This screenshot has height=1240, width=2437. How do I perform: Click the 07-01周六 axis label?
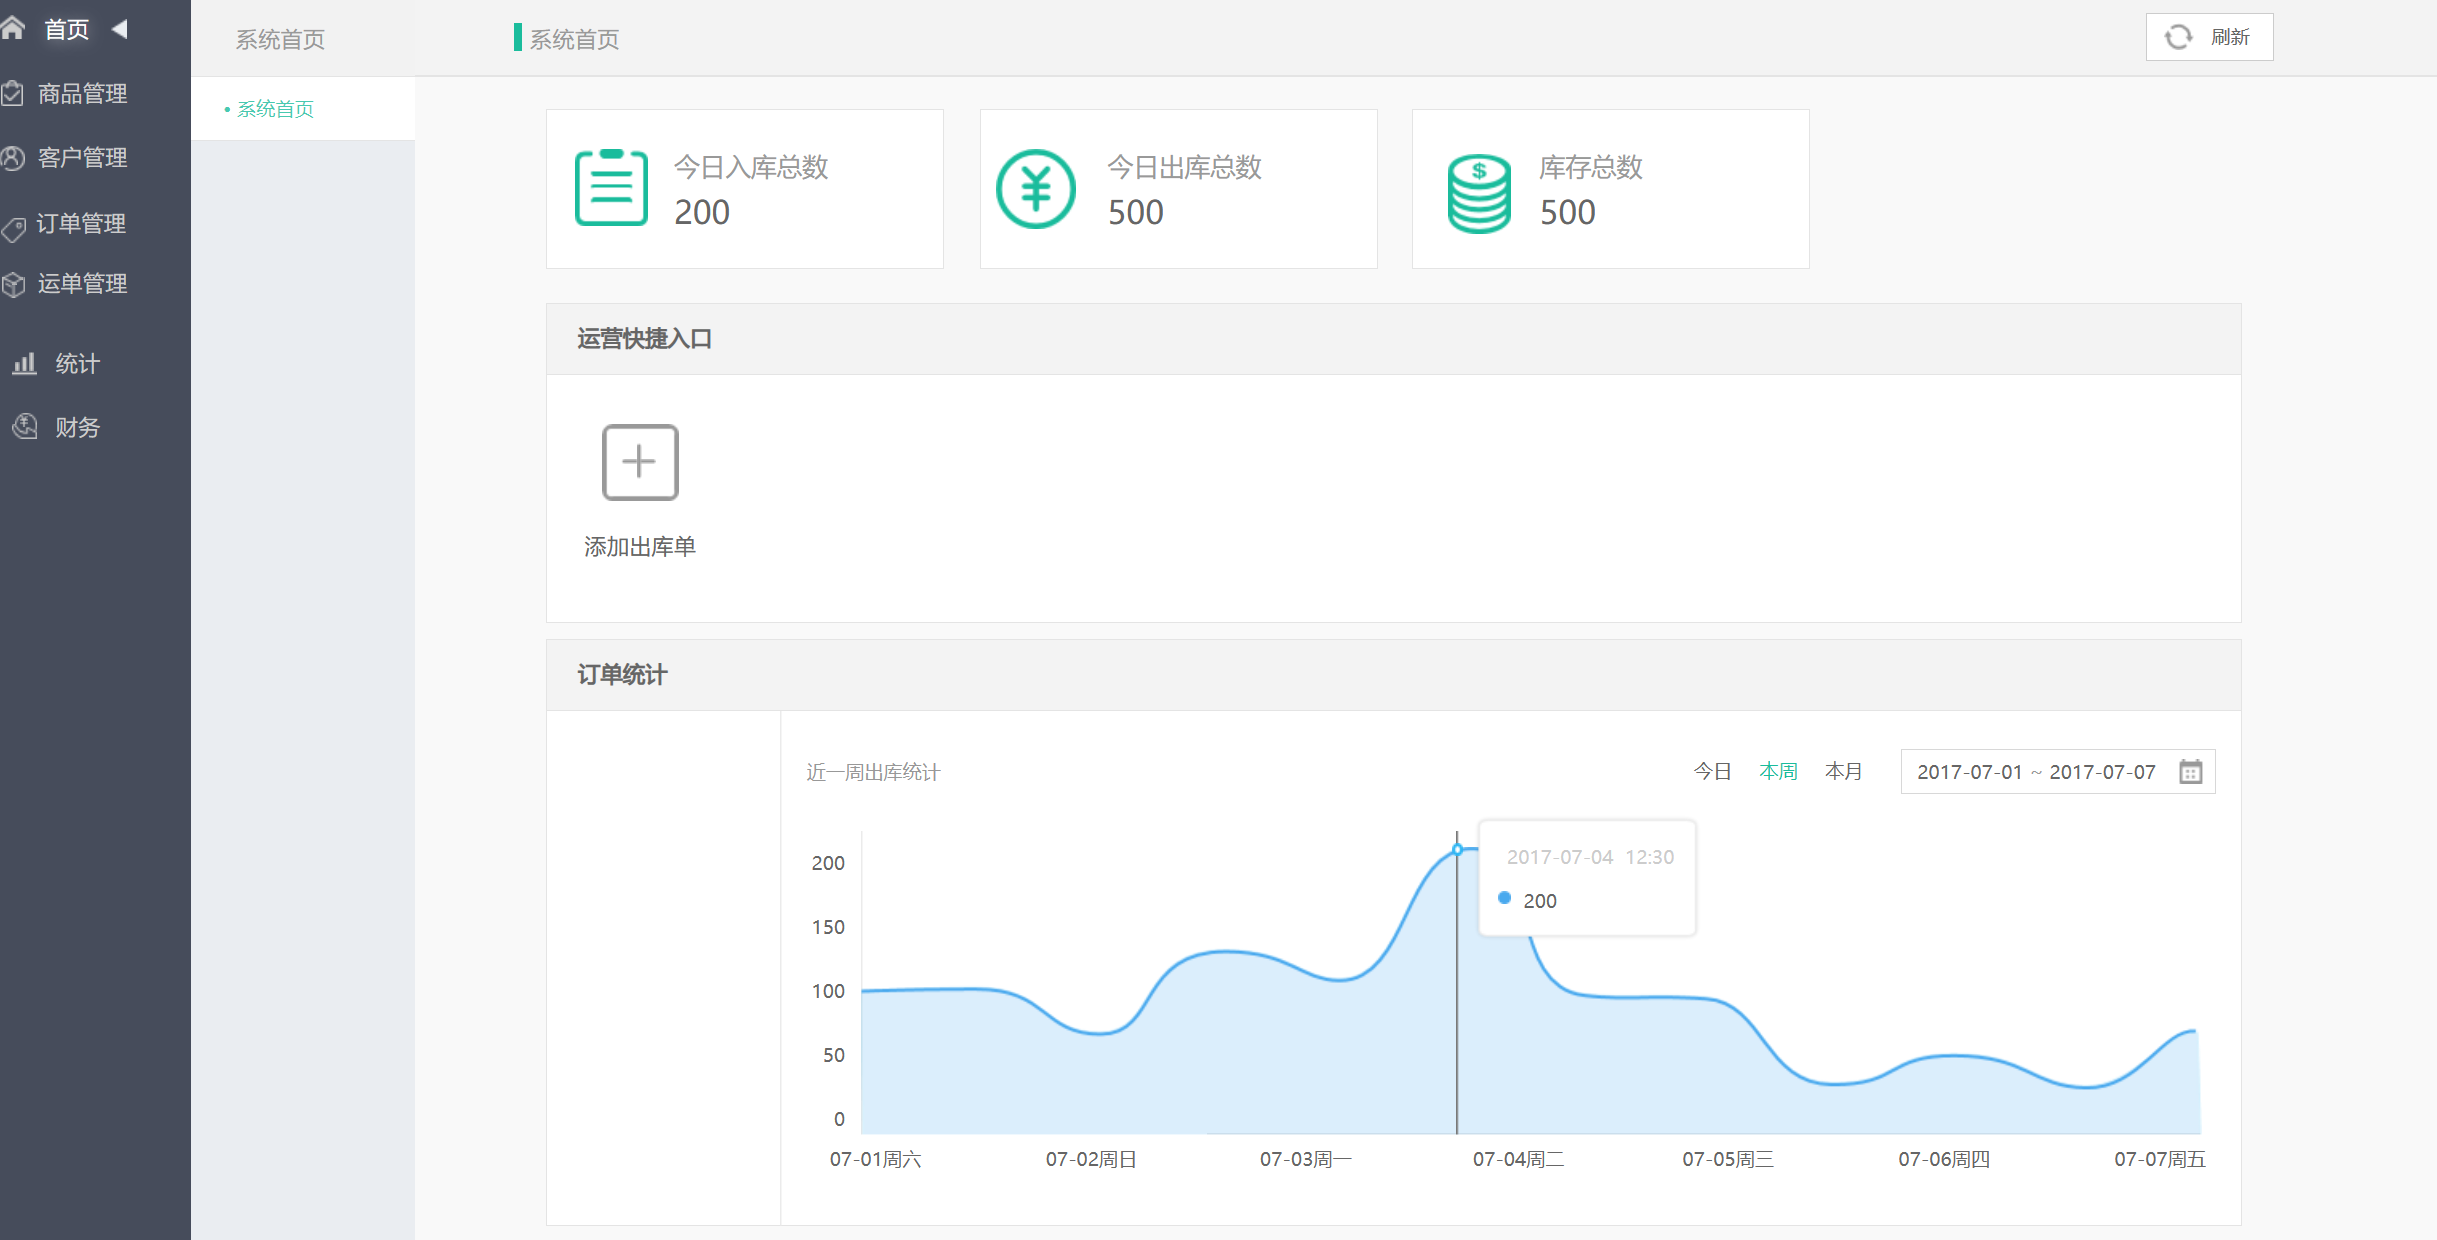pyautogui.click(x=875, y=1159)
